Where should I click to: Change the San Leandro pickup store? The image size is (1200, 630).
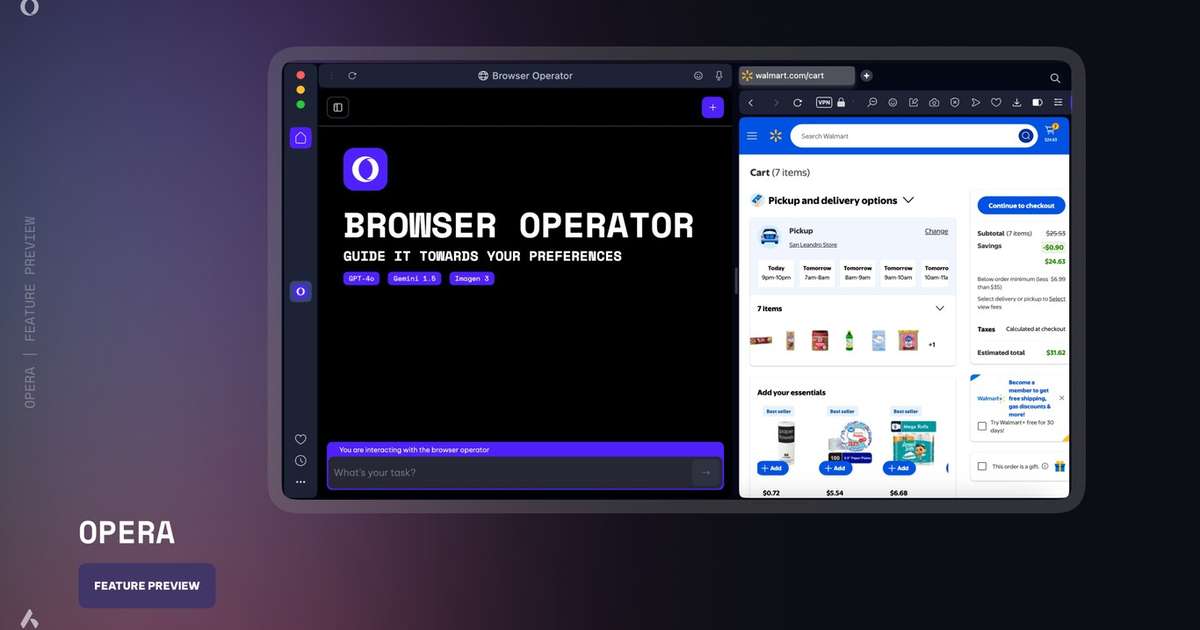tap(936, 231)
